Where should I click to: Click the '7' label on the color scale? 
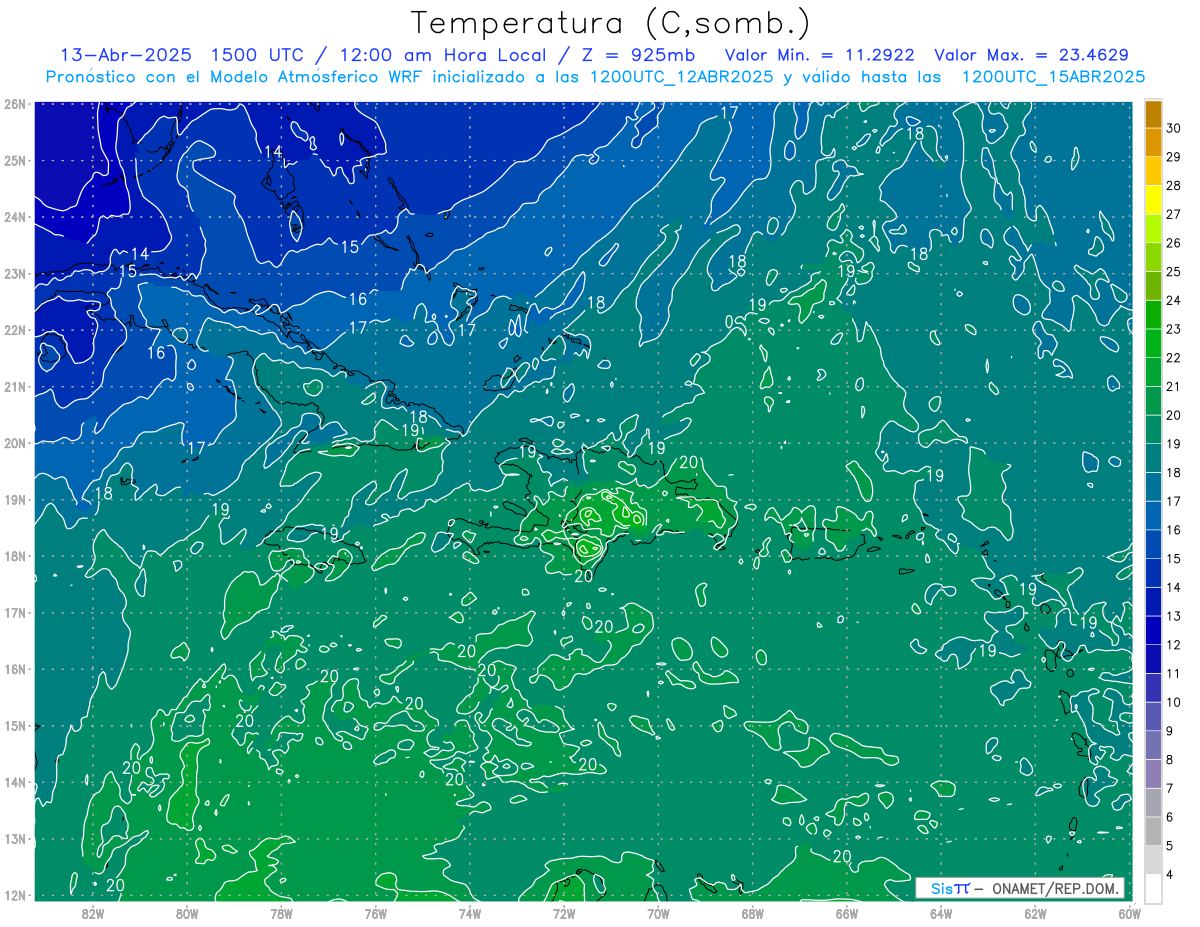pyautogui.click(x=1170, y=788)
